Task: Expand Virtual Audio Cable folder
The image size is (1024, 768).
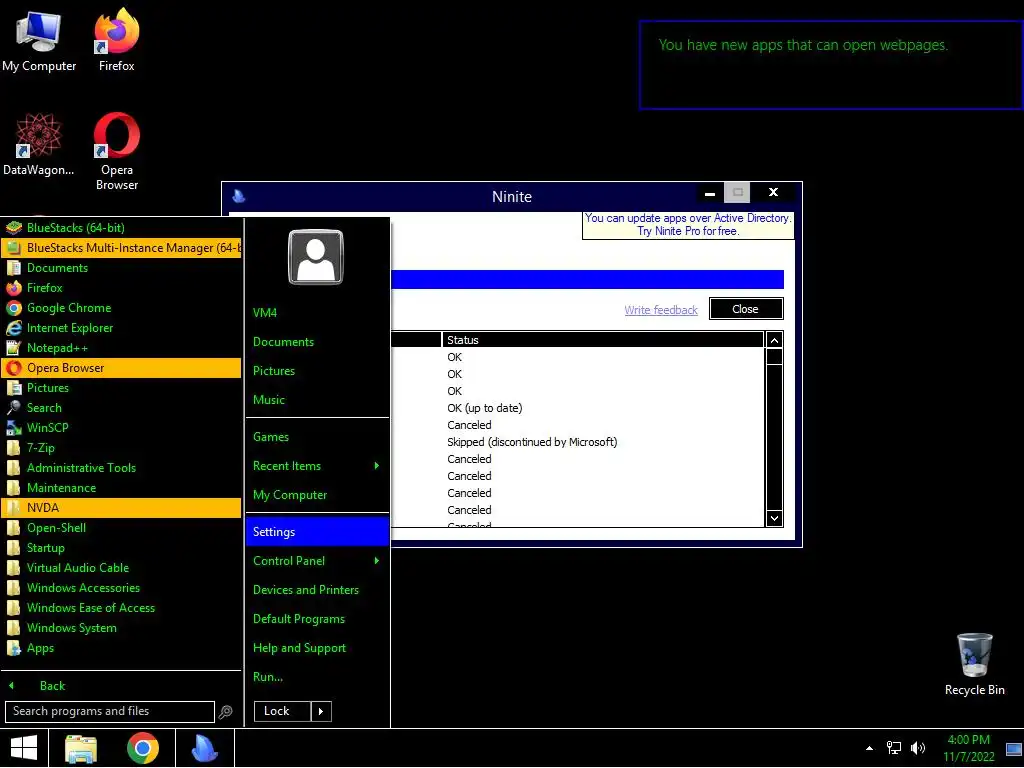Action: point(121,568)
